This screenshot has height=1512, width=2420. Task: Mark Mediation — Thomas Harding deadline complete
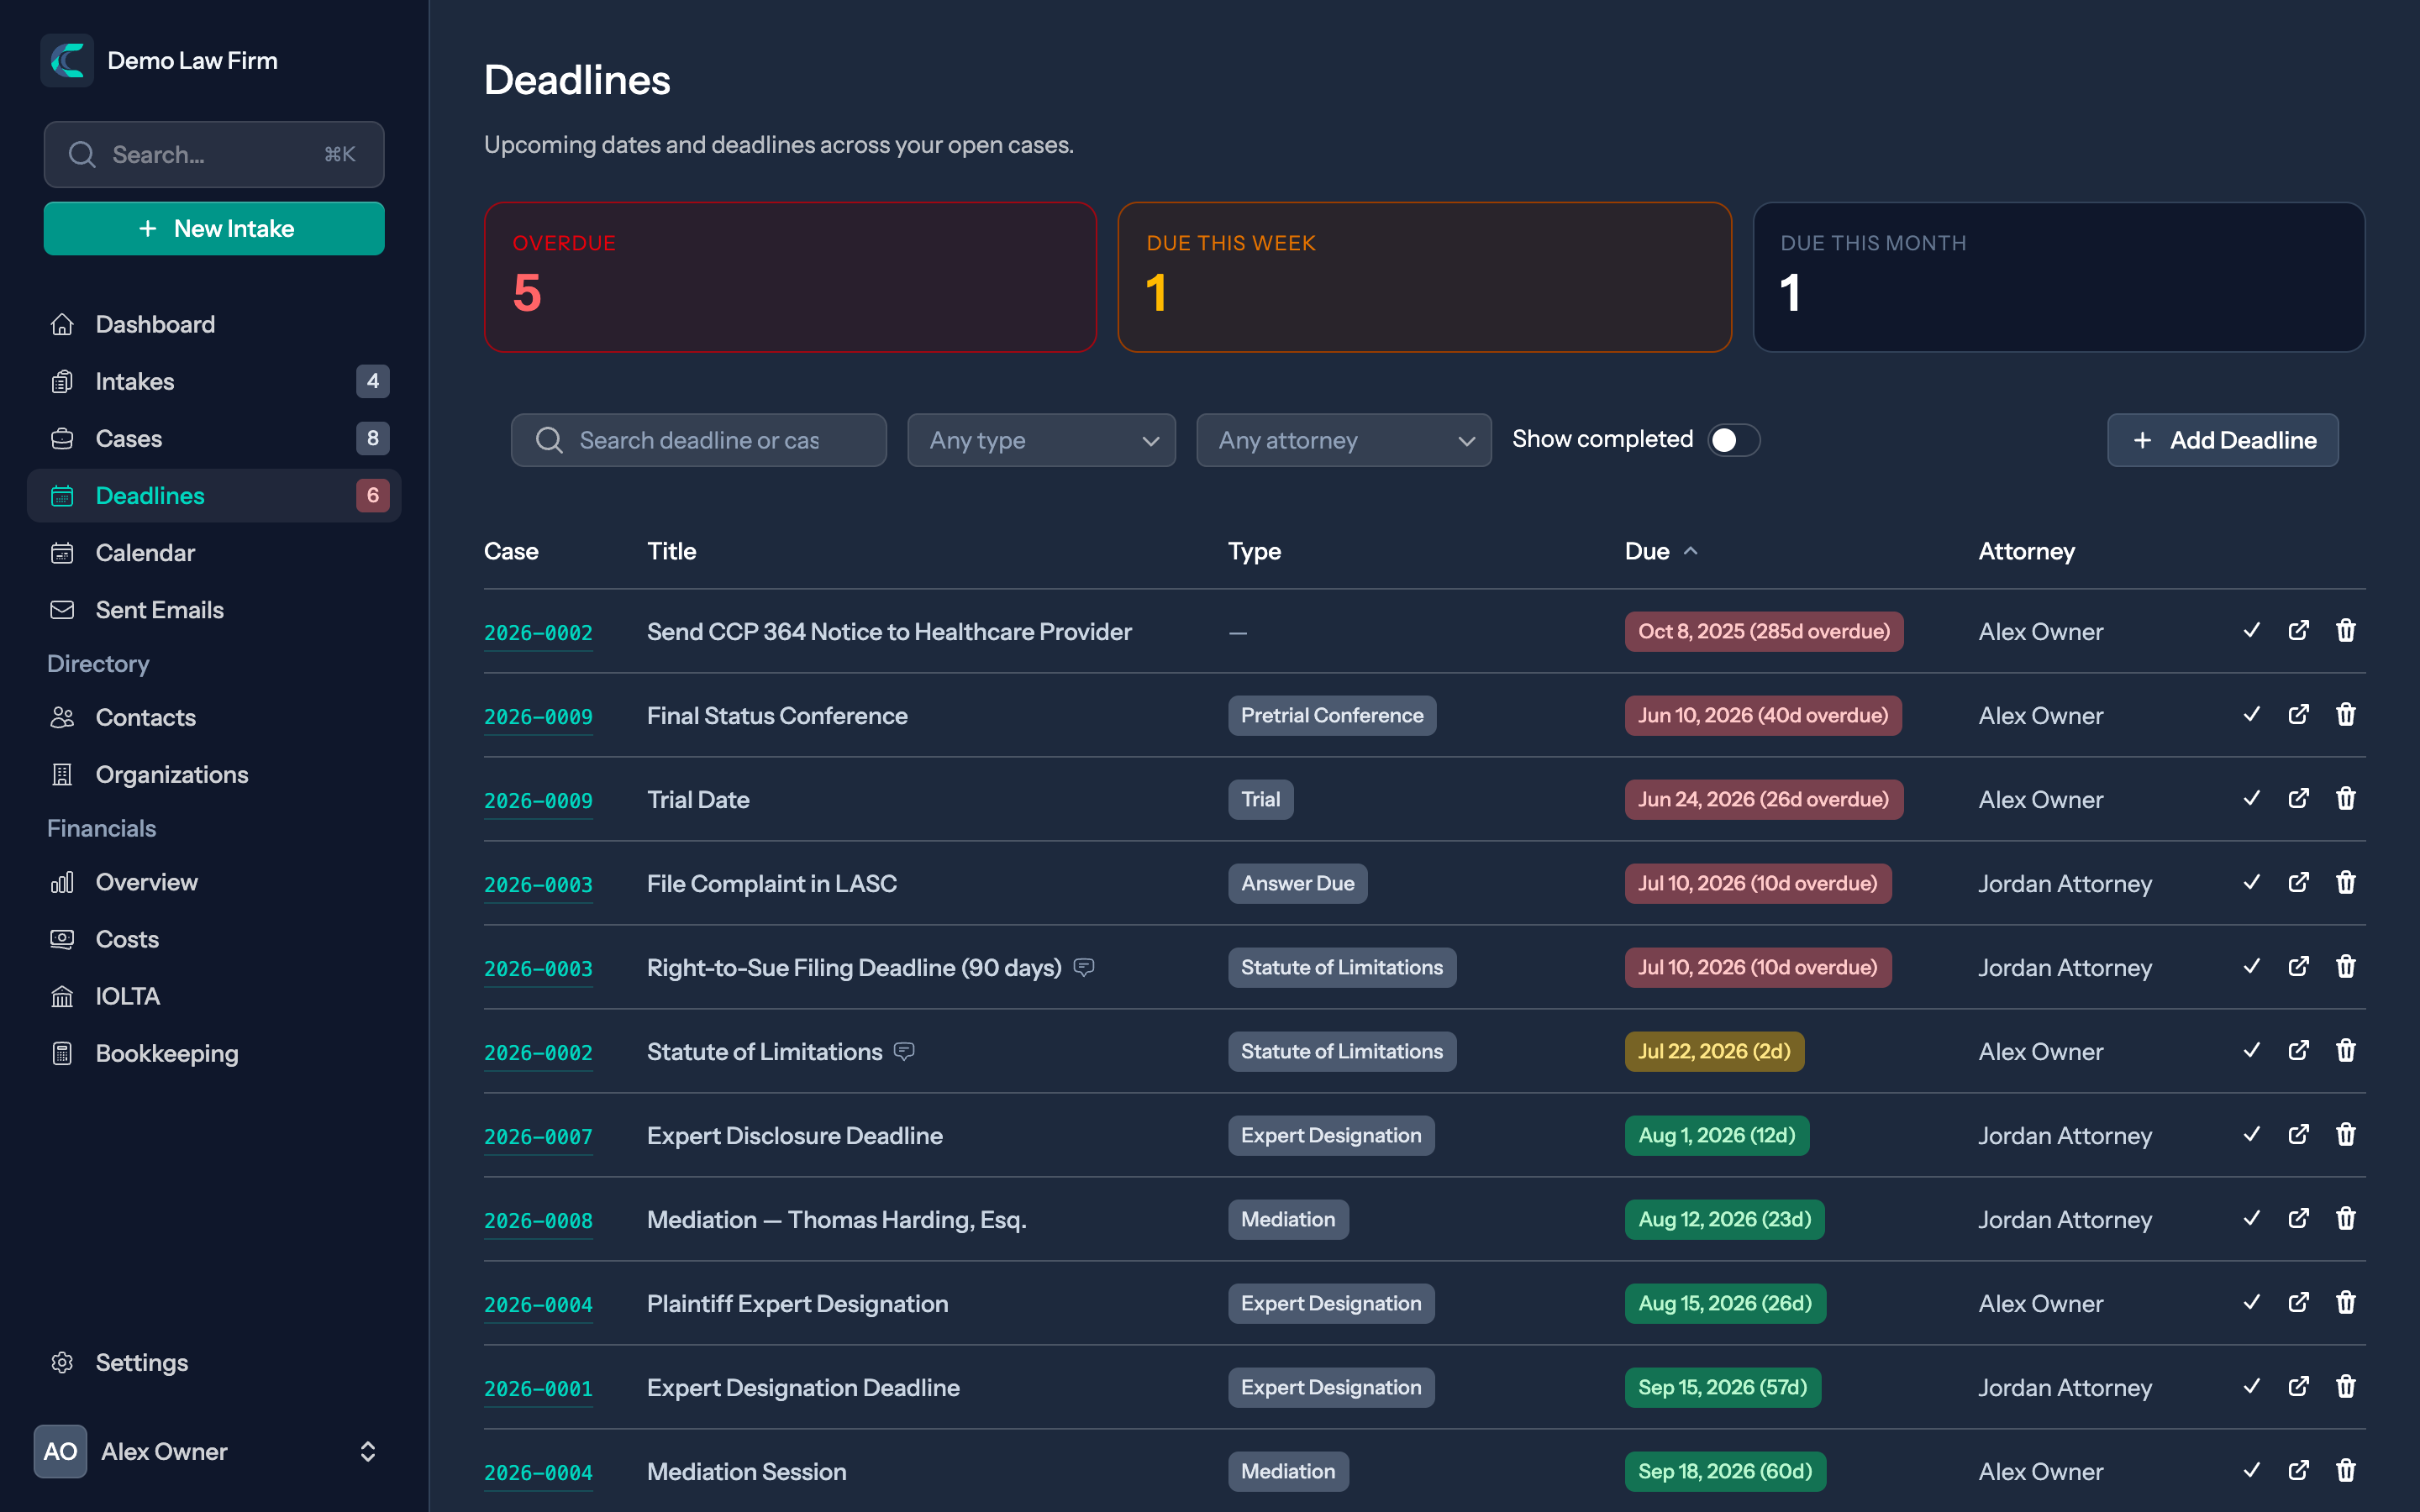pos(2251,1219)
